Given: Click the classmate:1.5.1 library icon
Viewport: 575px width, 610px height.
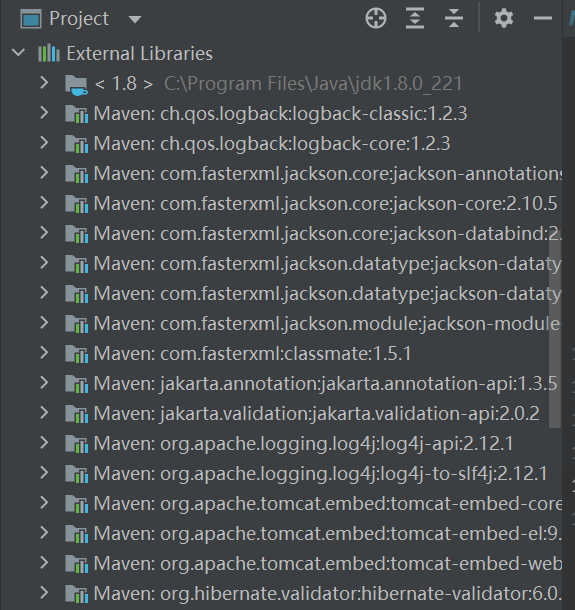Looking at the screenshot, I should (x=76, y=354).
